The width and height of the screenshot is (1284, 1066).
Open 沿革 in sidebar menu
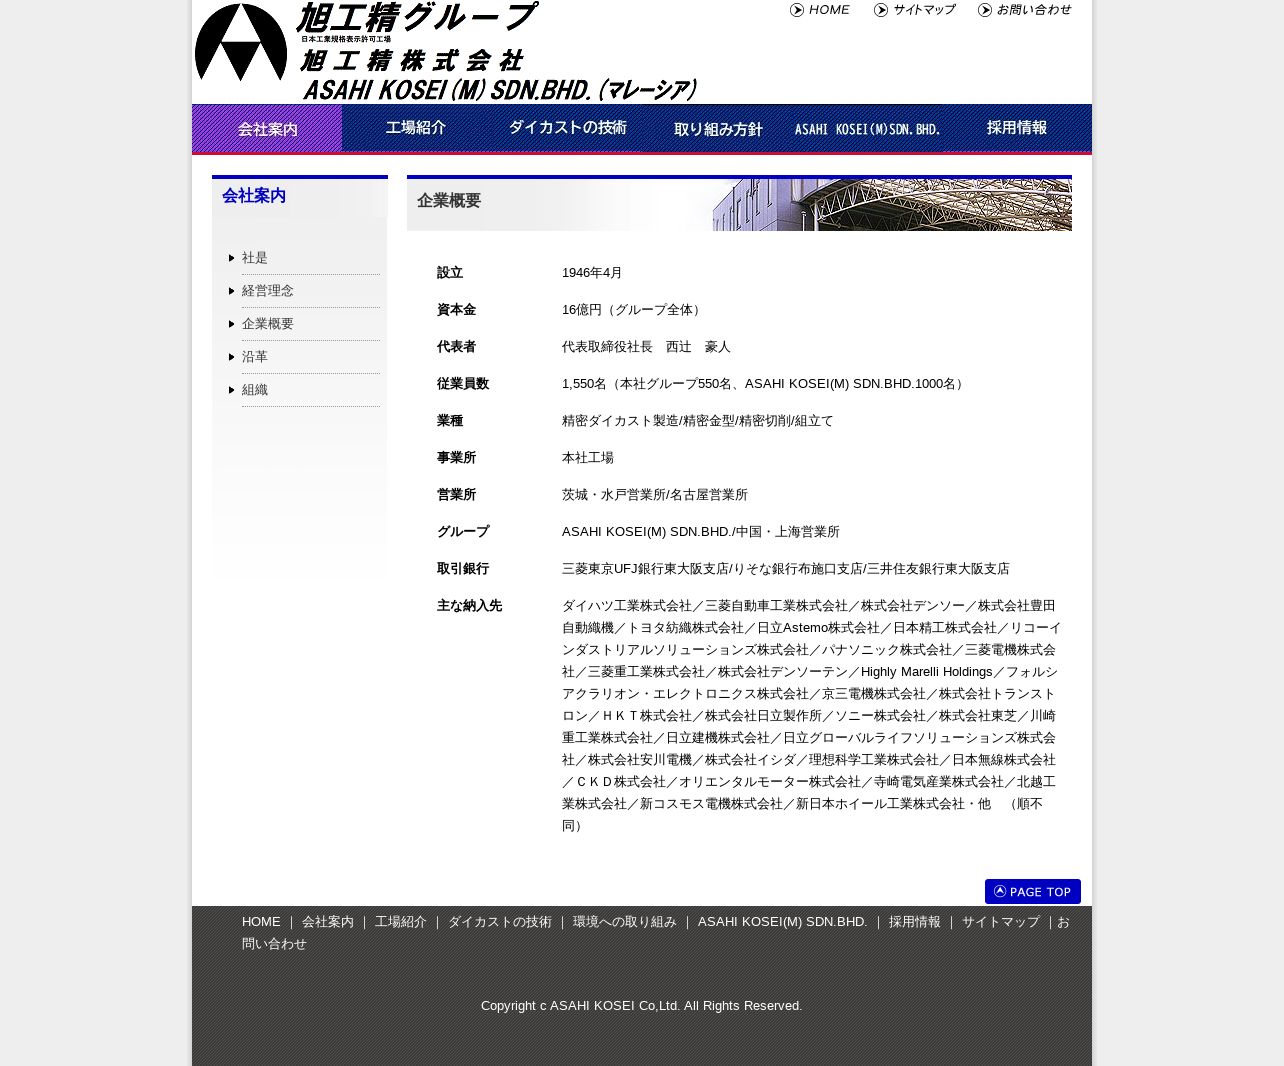(x=255, y=357)
